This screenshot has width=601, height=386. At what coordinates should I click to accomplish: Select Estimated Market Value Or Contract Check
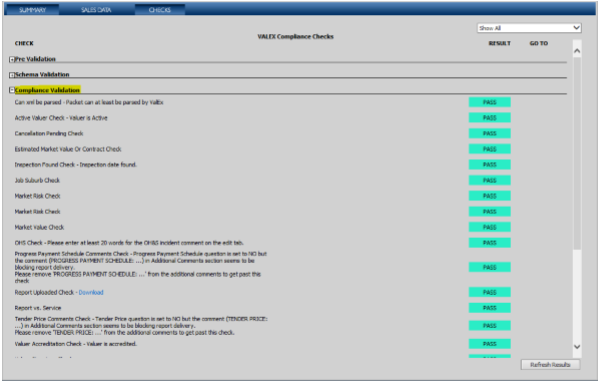click(68, 149)
